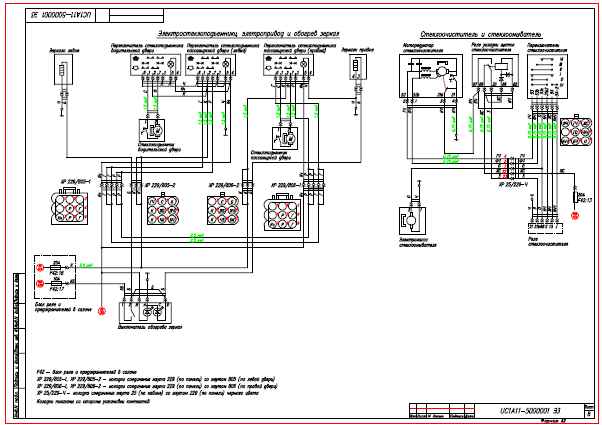The width and height of the screenshot is (602, 425).
Task: Click the green wire gauge label near fuse F42:16
Action: pos(85,266)
